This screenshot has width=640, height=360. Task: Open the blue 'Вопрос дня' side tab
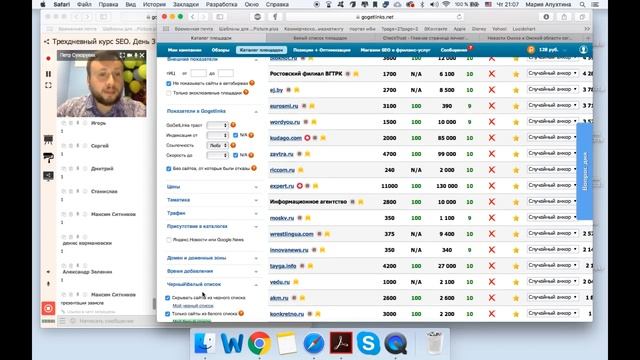coord(585,171)
